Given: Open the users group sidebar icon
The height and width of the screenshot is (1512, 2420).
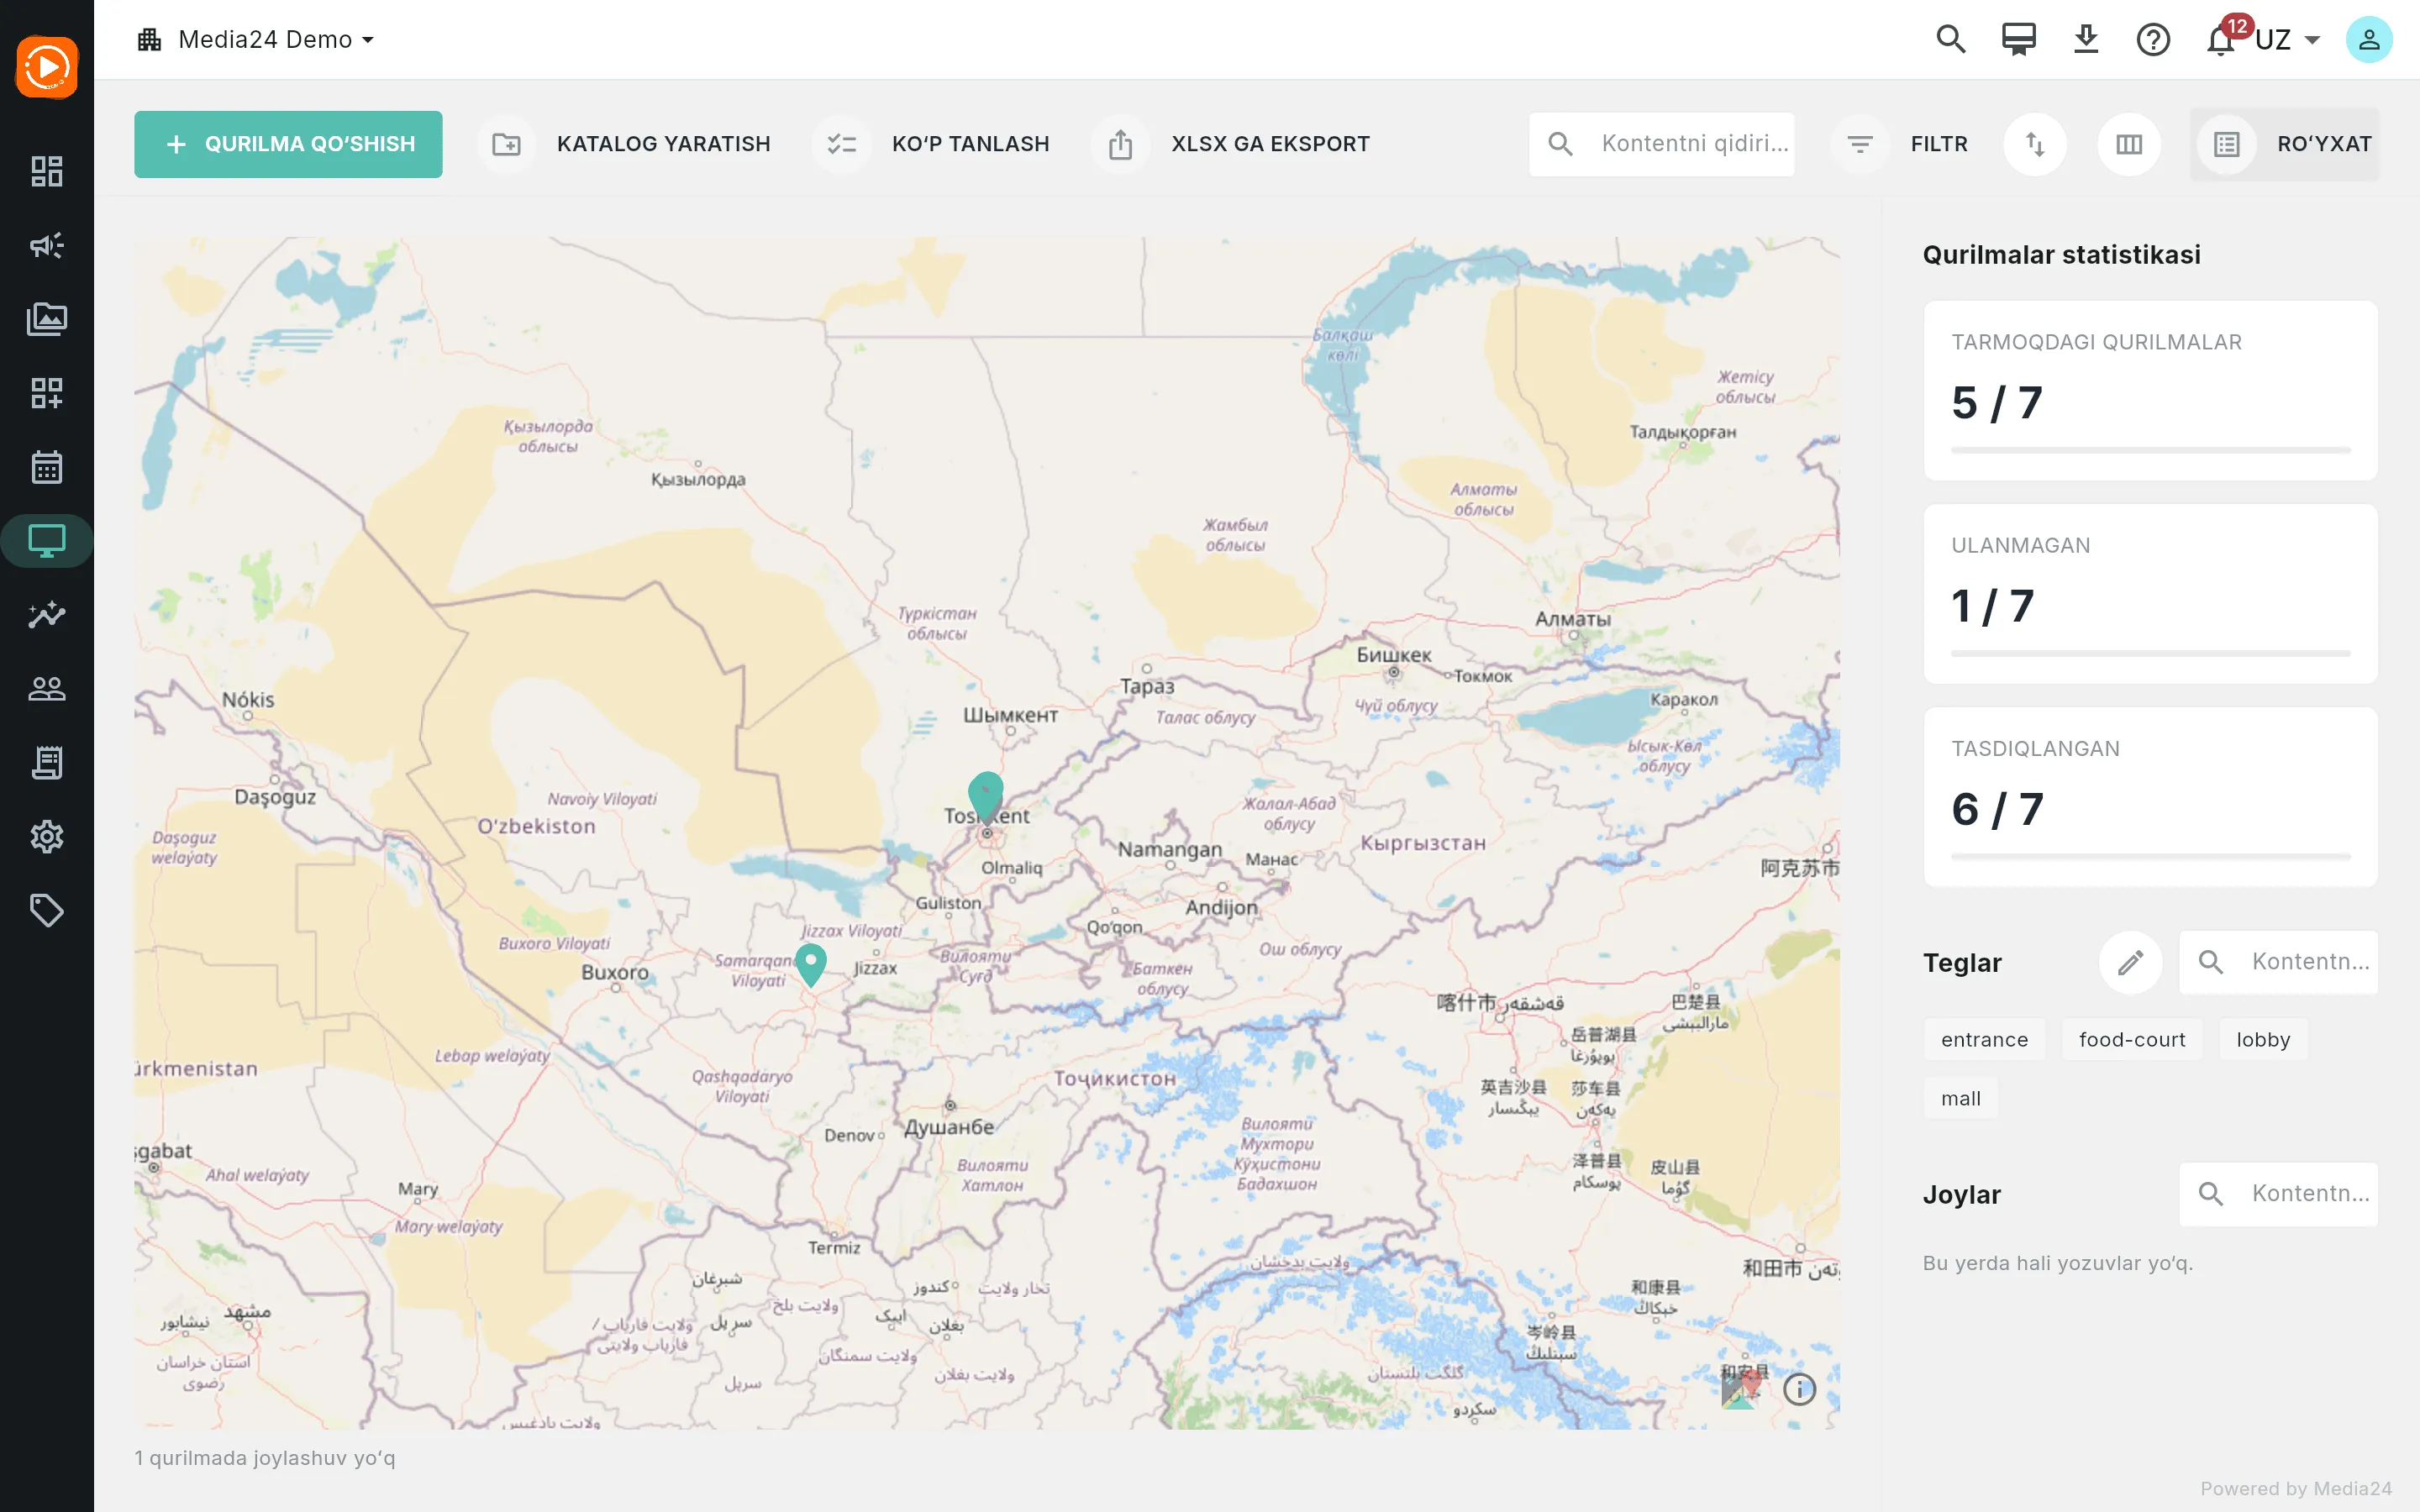Looking at the screenshot, I should pyautogui.click(x=47, y=688).
